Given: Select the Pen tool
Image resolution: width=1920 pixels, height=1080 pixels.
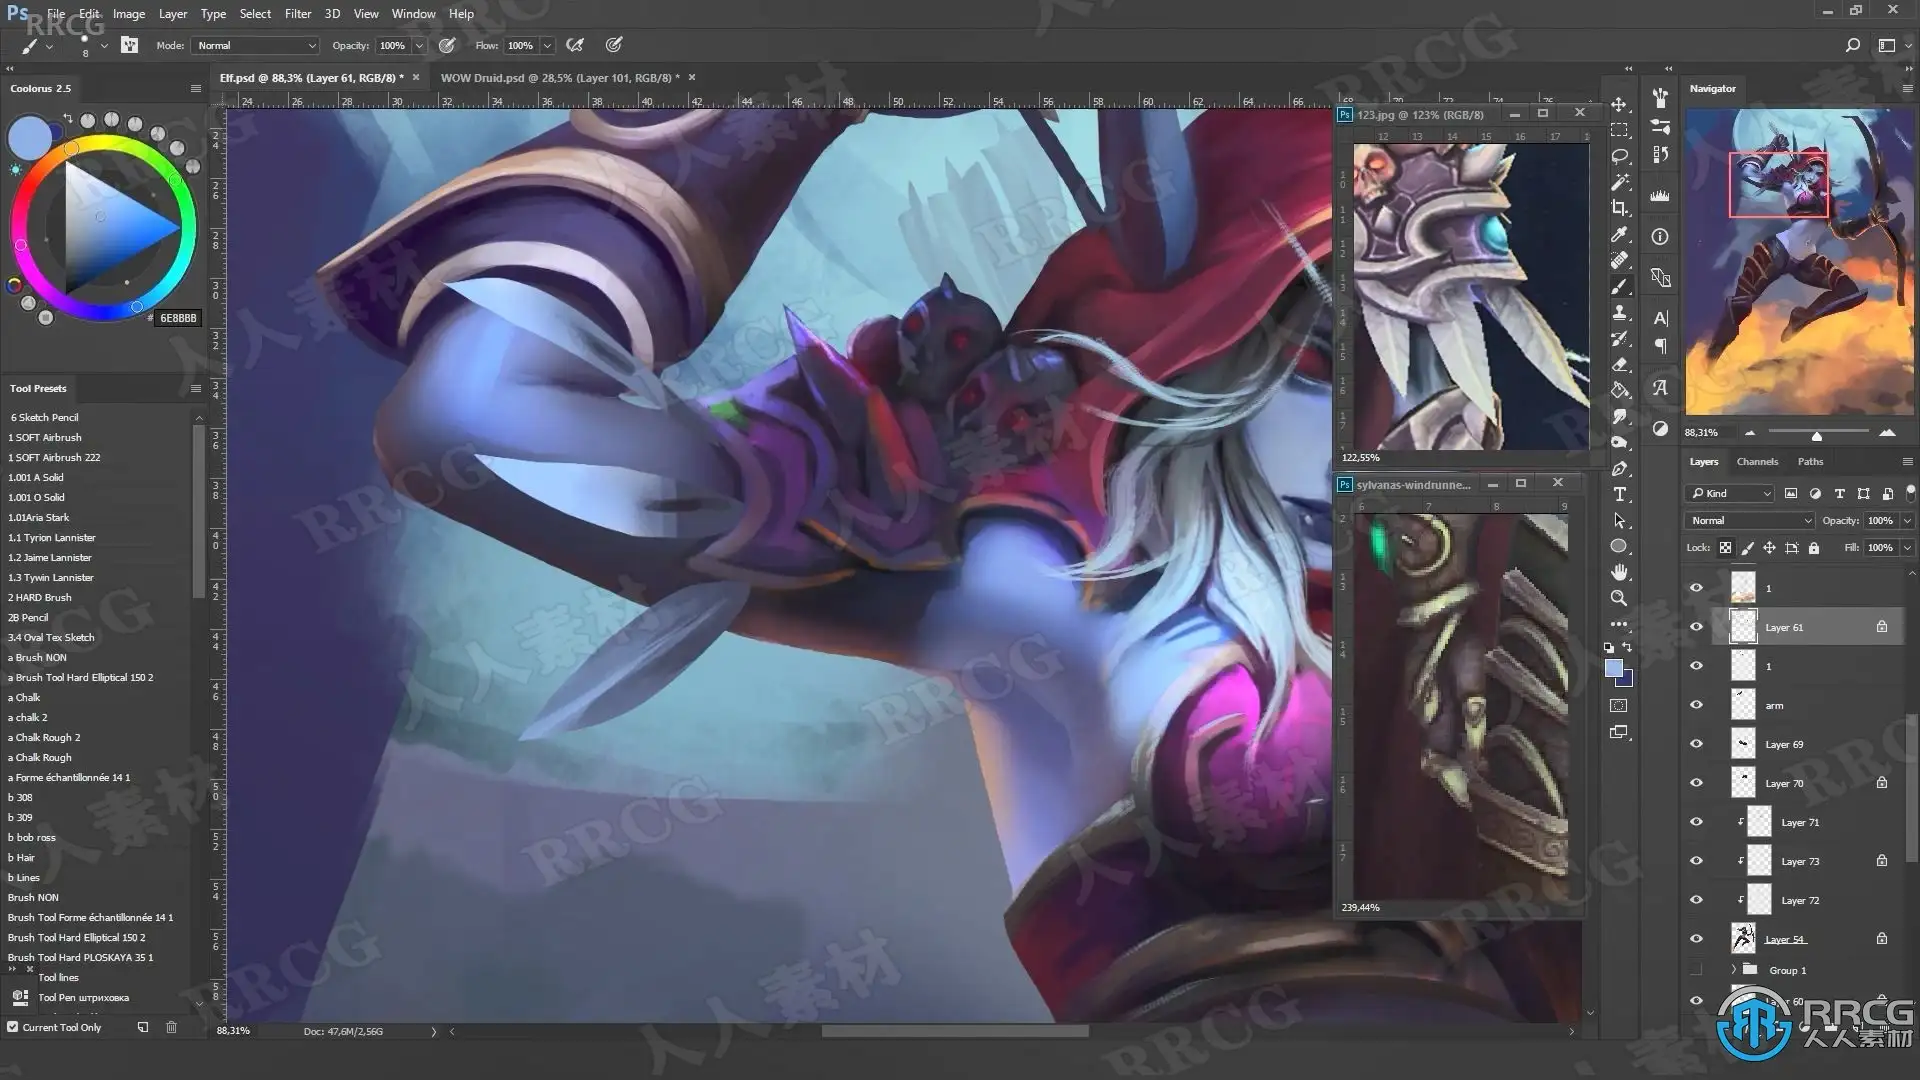Looking at the screenshot, I should point(1619,469).
